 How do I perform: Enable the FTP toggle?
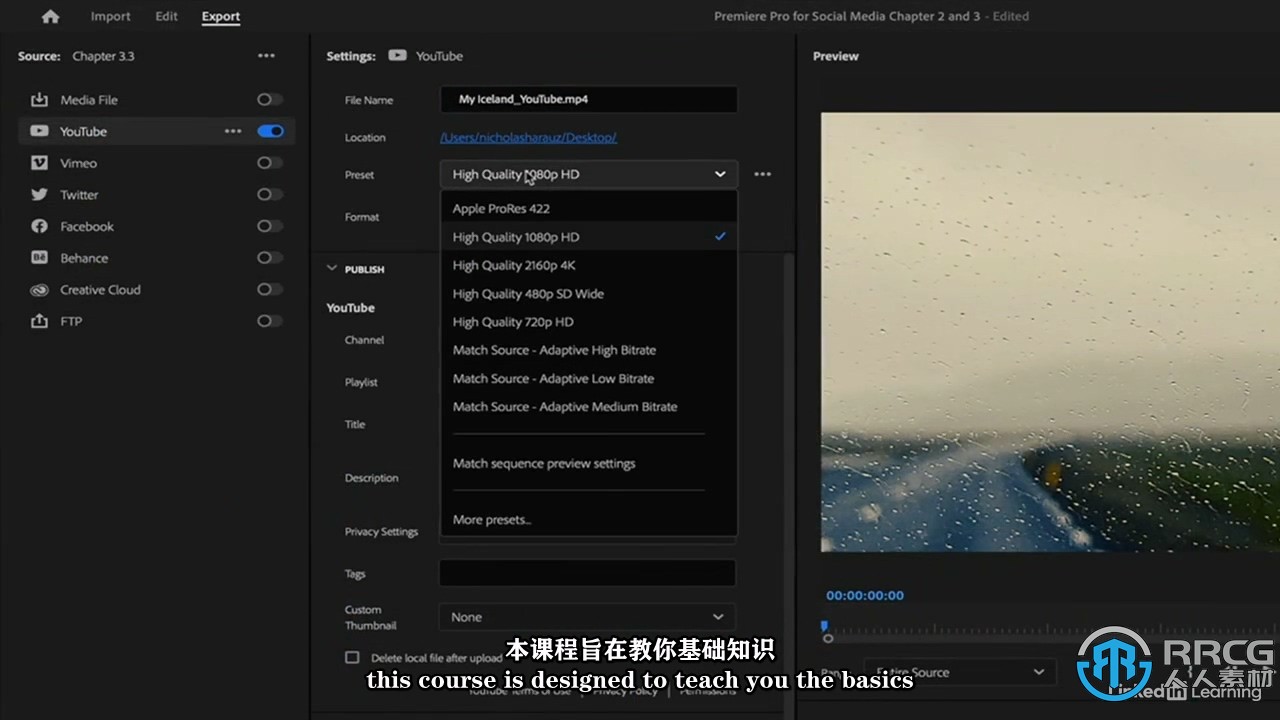click(x=269, y=321)
